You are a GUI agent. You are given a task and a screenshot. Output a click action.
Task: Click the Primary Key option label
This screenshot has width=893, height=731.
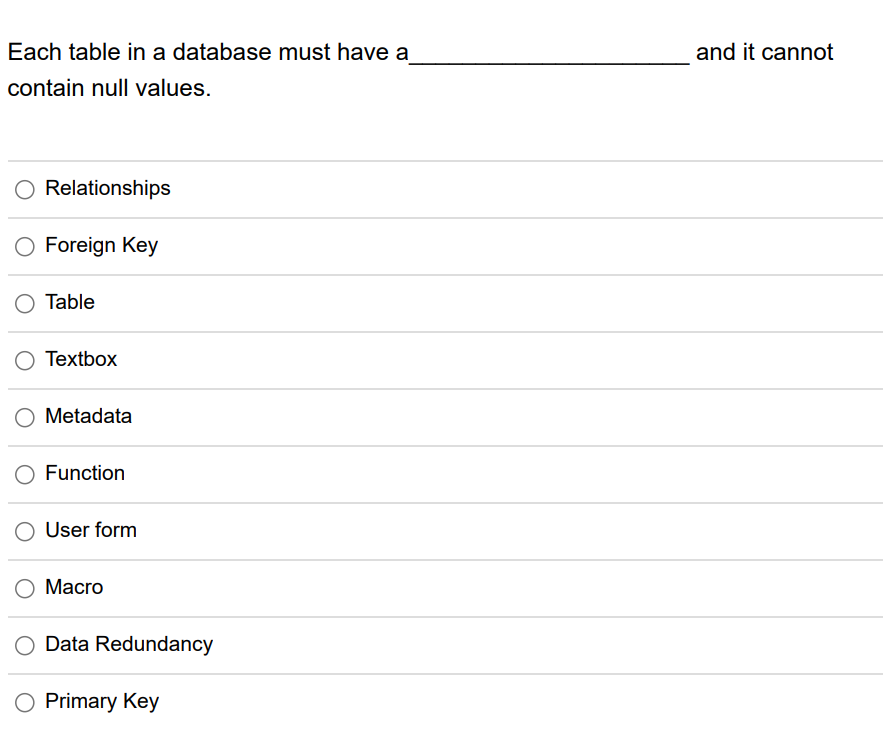click(x=101, y=702)
